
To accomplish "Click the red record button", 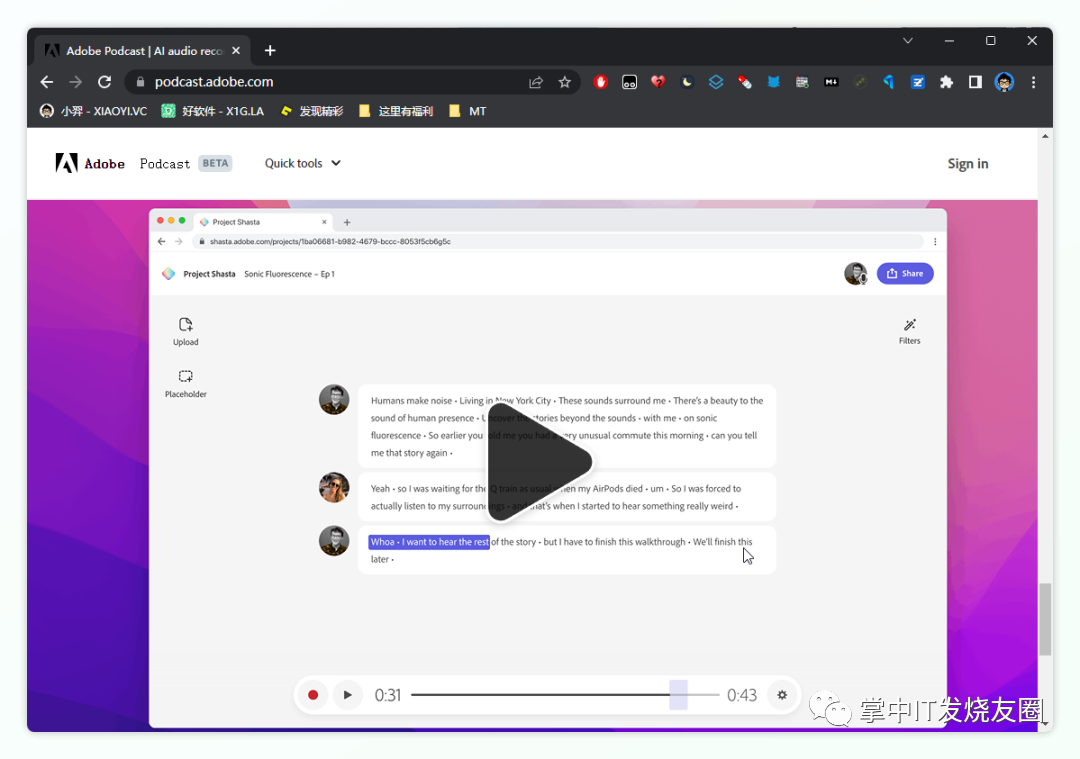I will [x=313, y=695].
